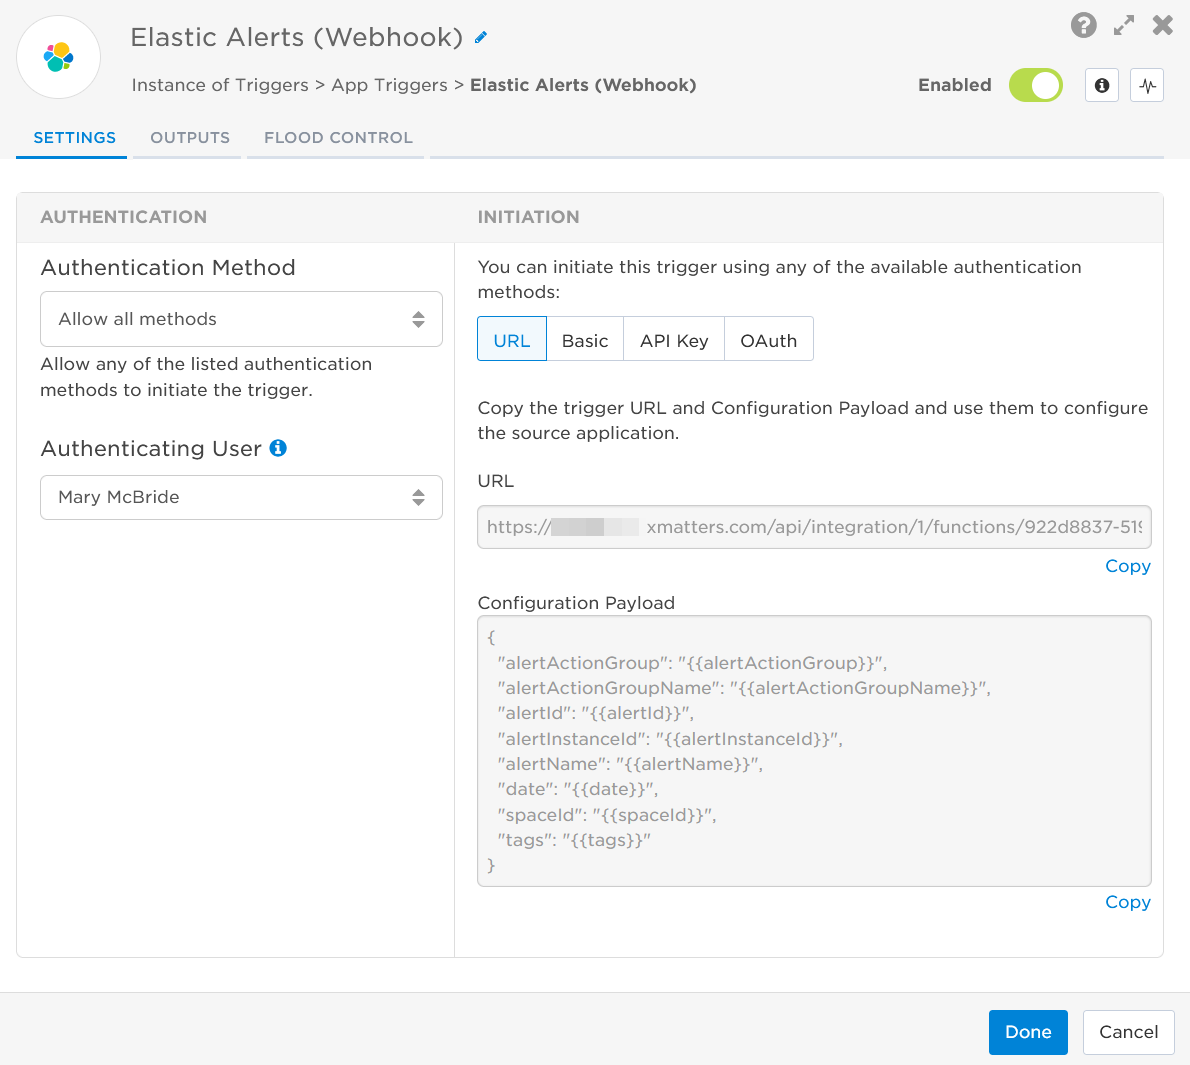1190x1065 pixels.
Task: Open help with the question mark icon
Action: pos(1084,25)
